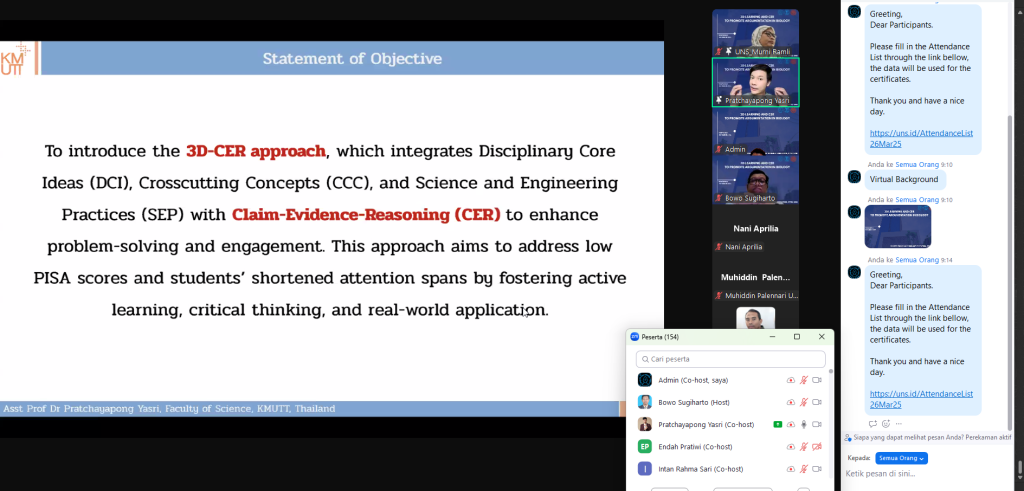Select the UNS_Murni Ramli video tile
The image size is (1024, 491).
[756, 33]
